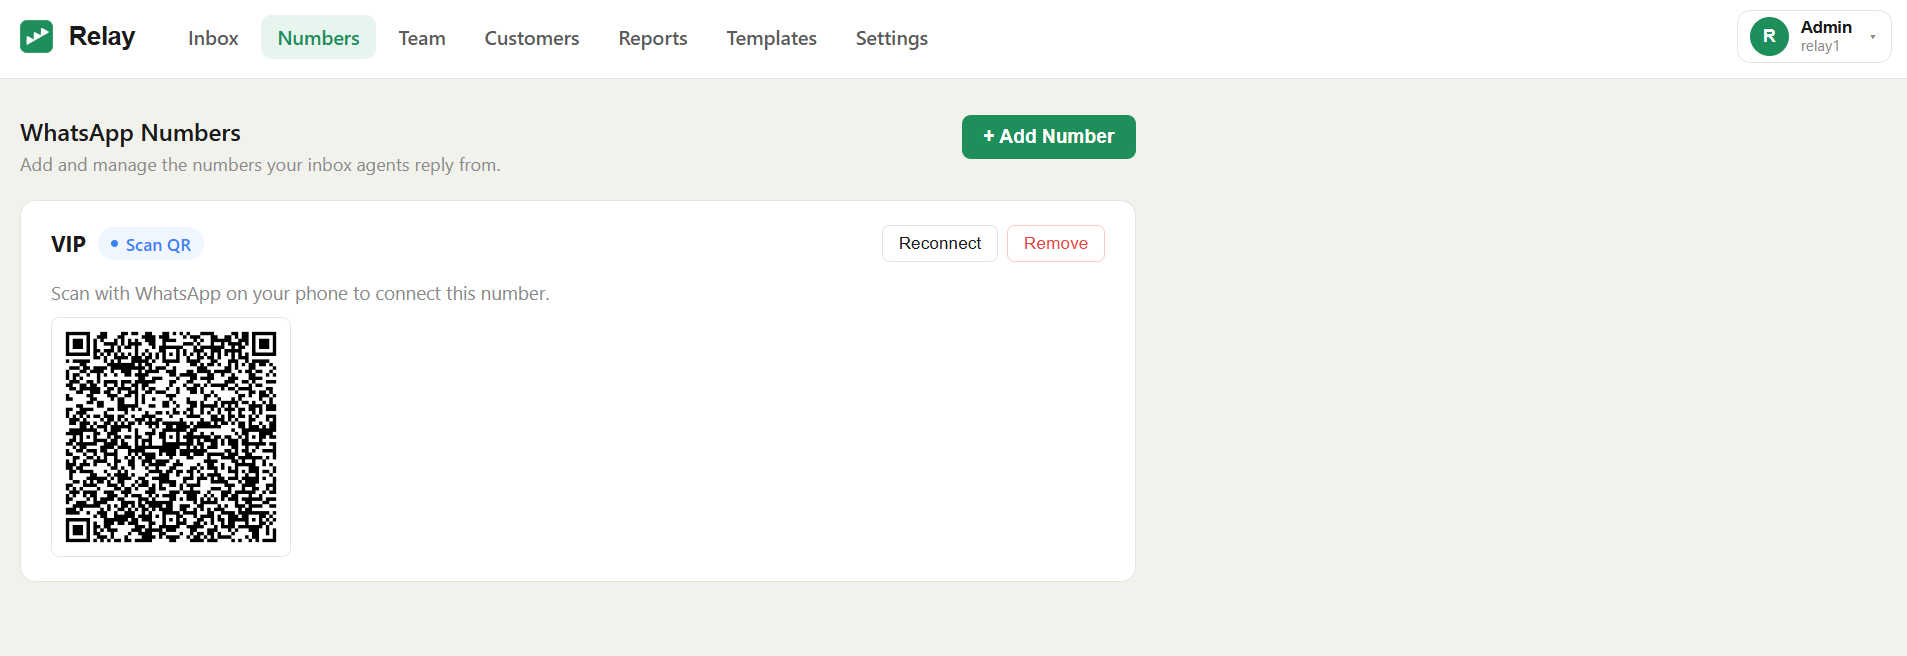Go to Settings in the navigation
The image size is (1907, 656).
tap(892, 38)
